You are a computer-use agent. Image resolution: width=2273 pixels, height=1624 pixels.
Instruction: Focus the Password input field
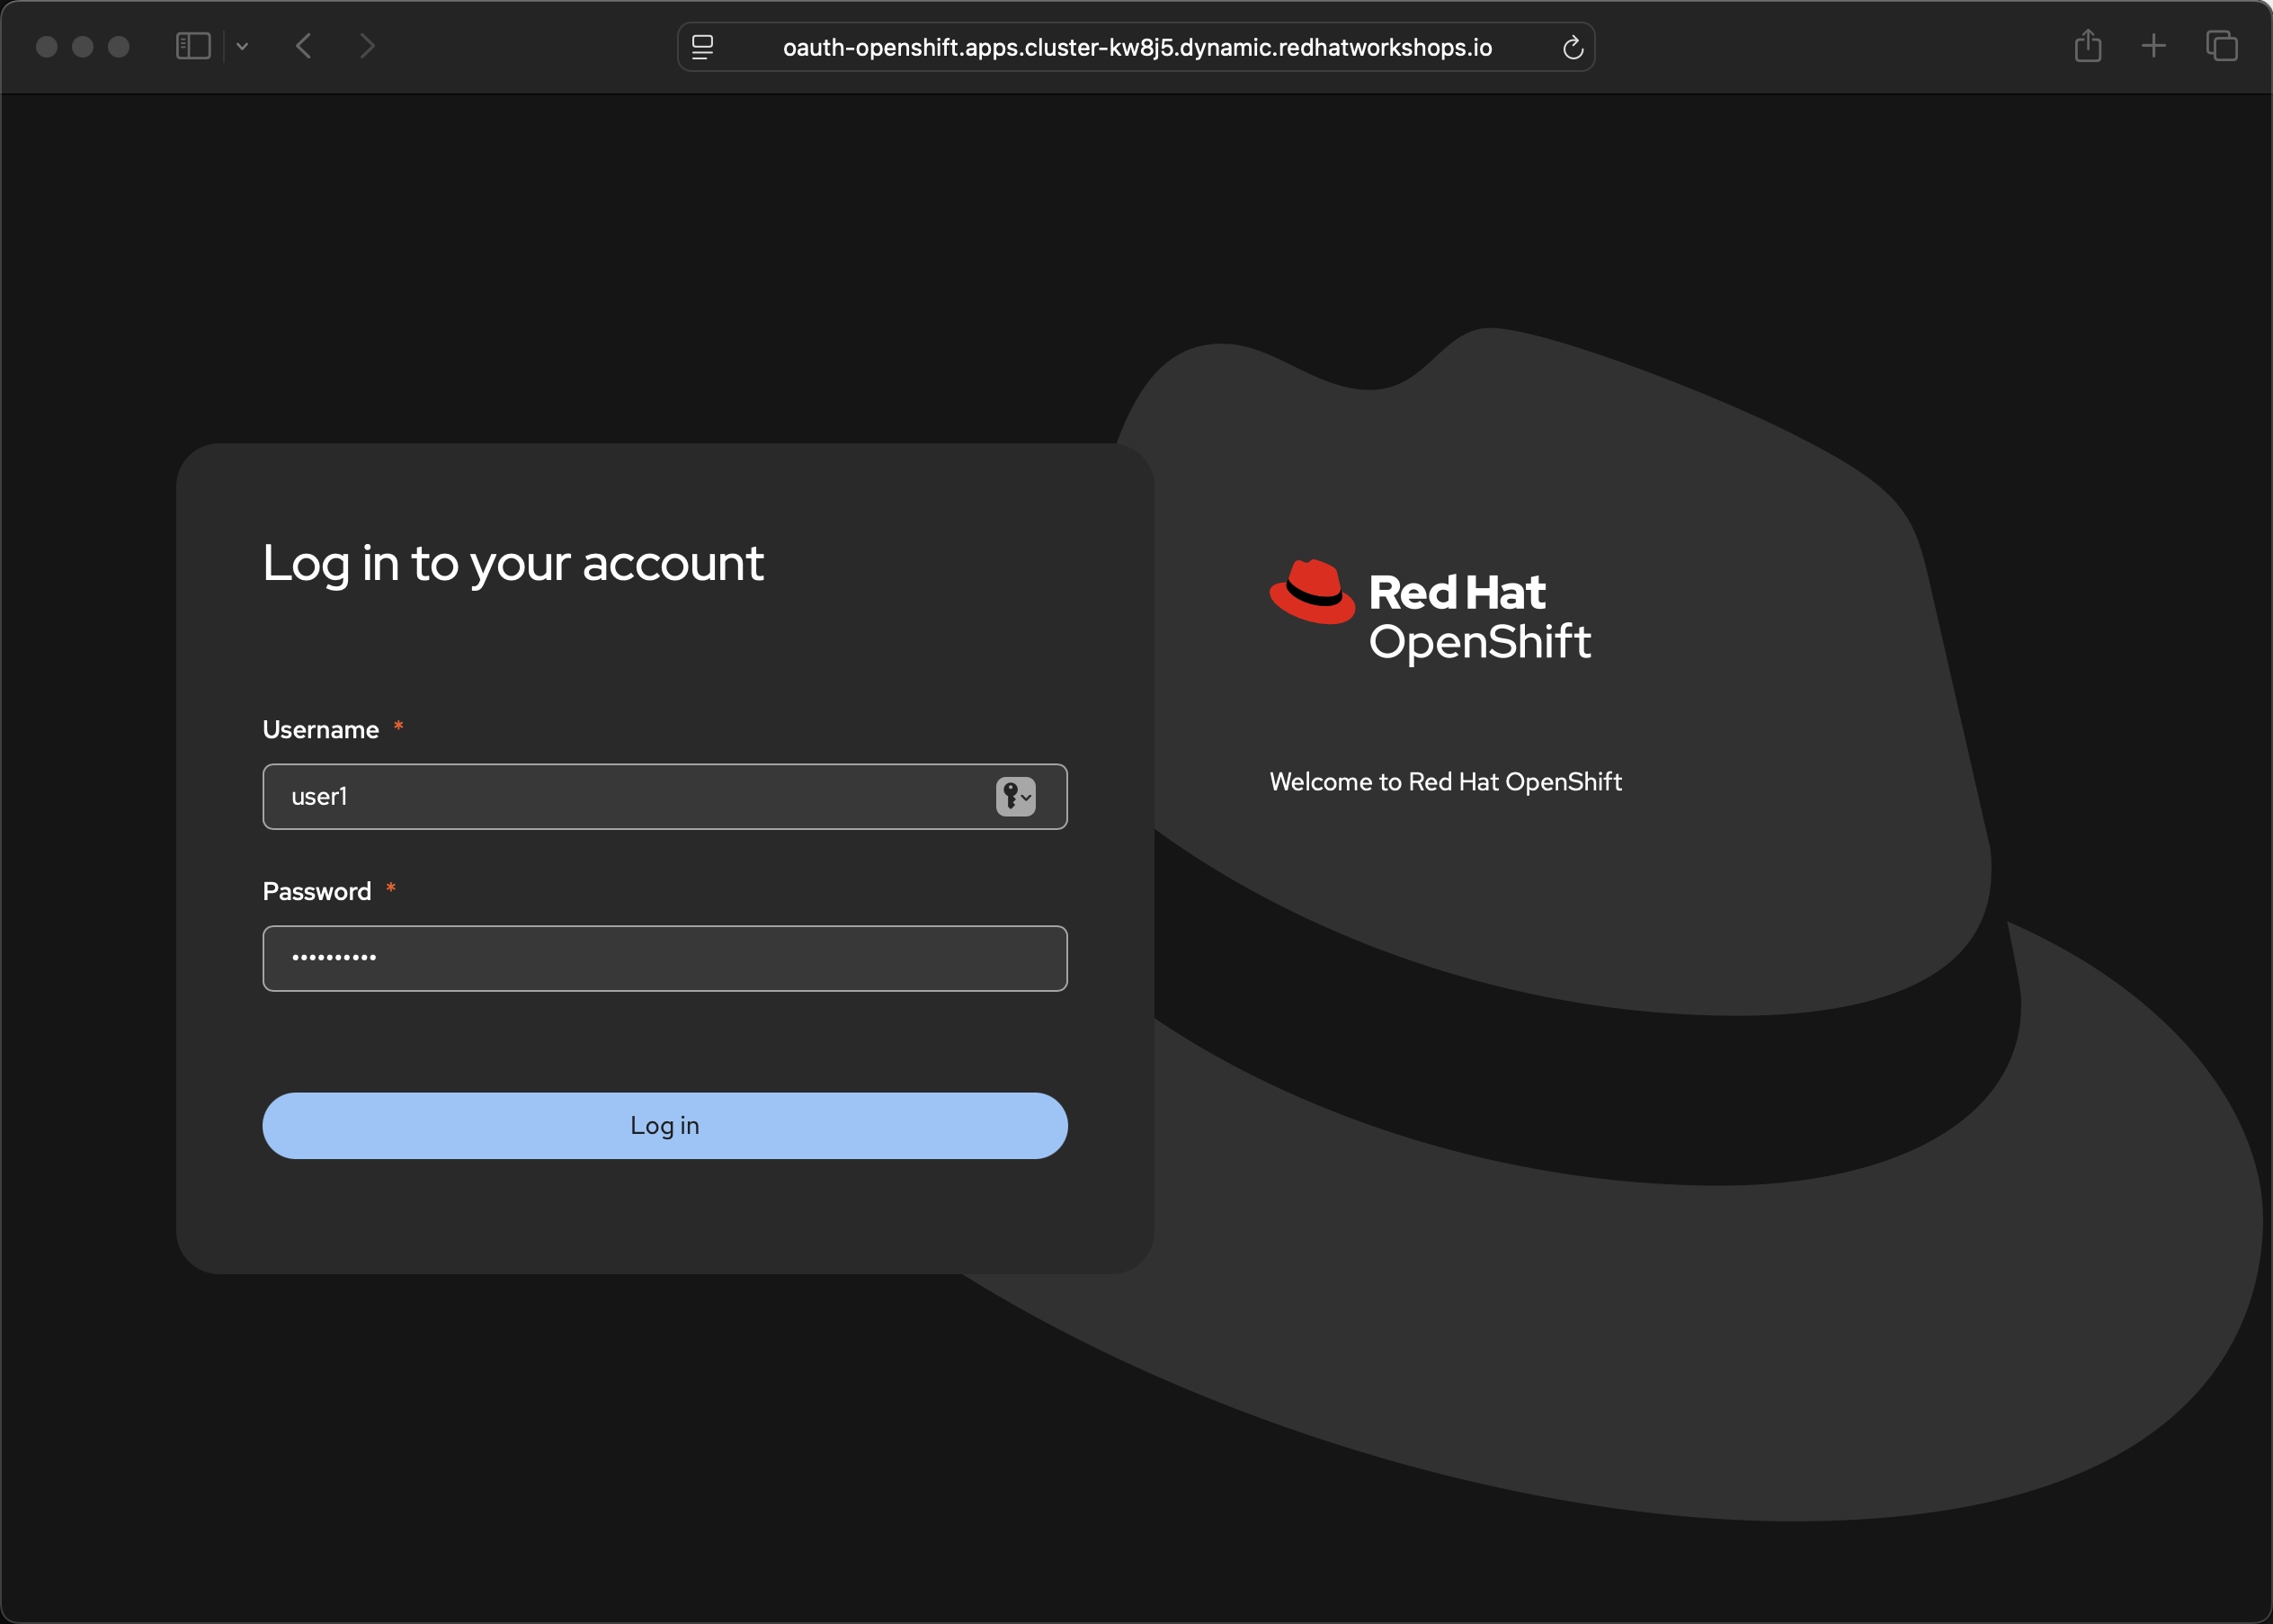[664, 958]
